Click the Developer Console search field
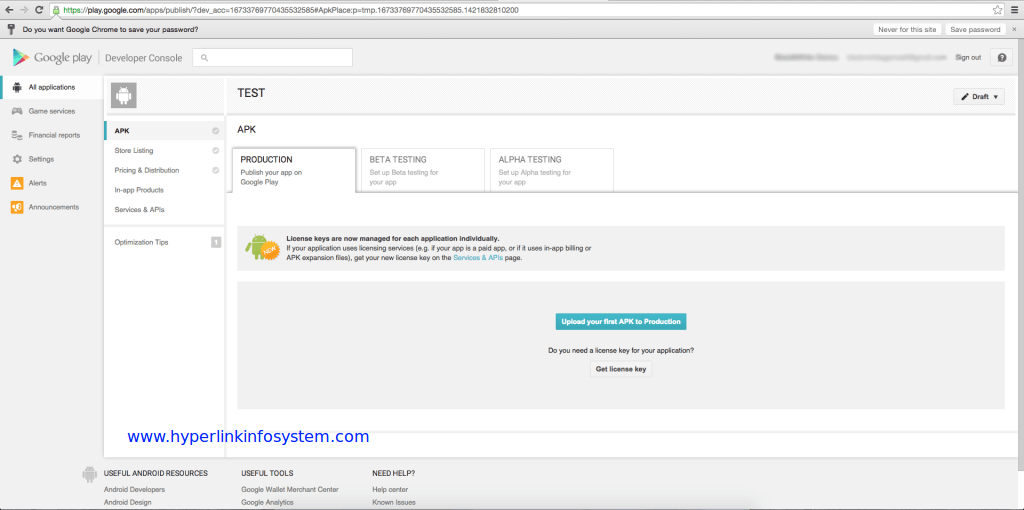Image resolution: width=1024 pixels, height=510 pixels. [272, 57]
